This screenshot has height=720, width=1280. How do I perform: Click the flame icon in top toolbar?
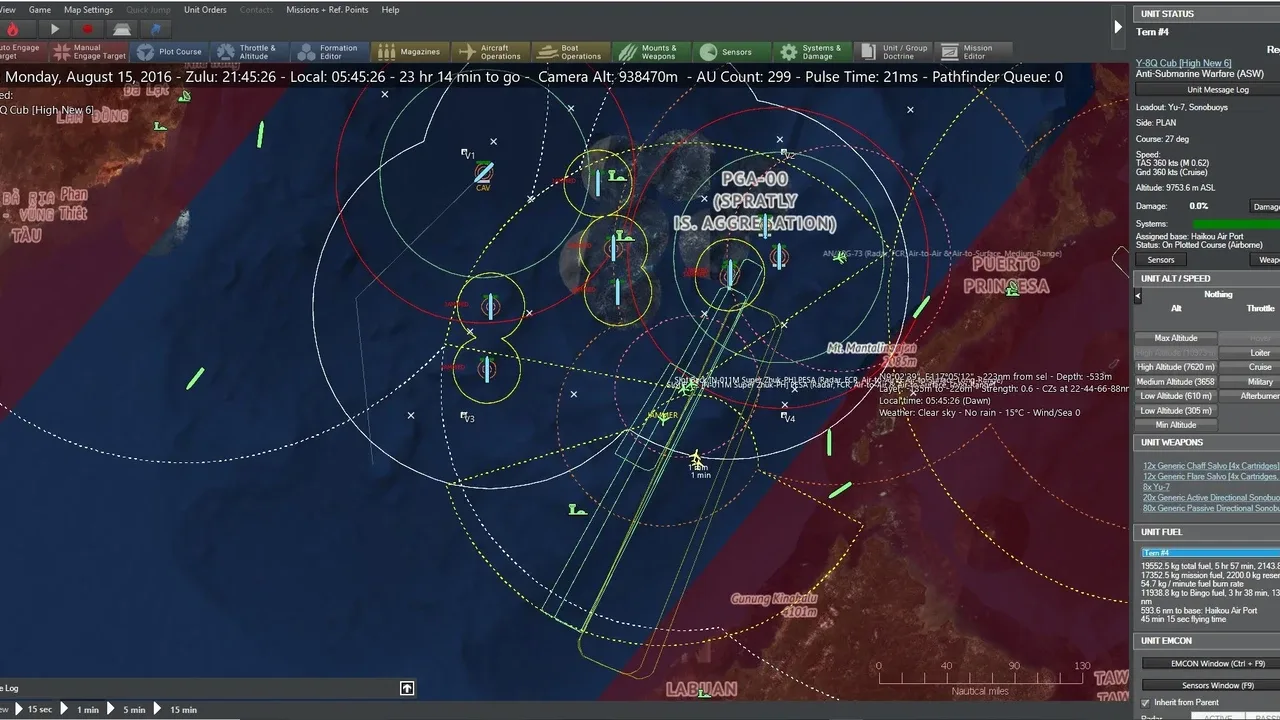click(13, 30)
